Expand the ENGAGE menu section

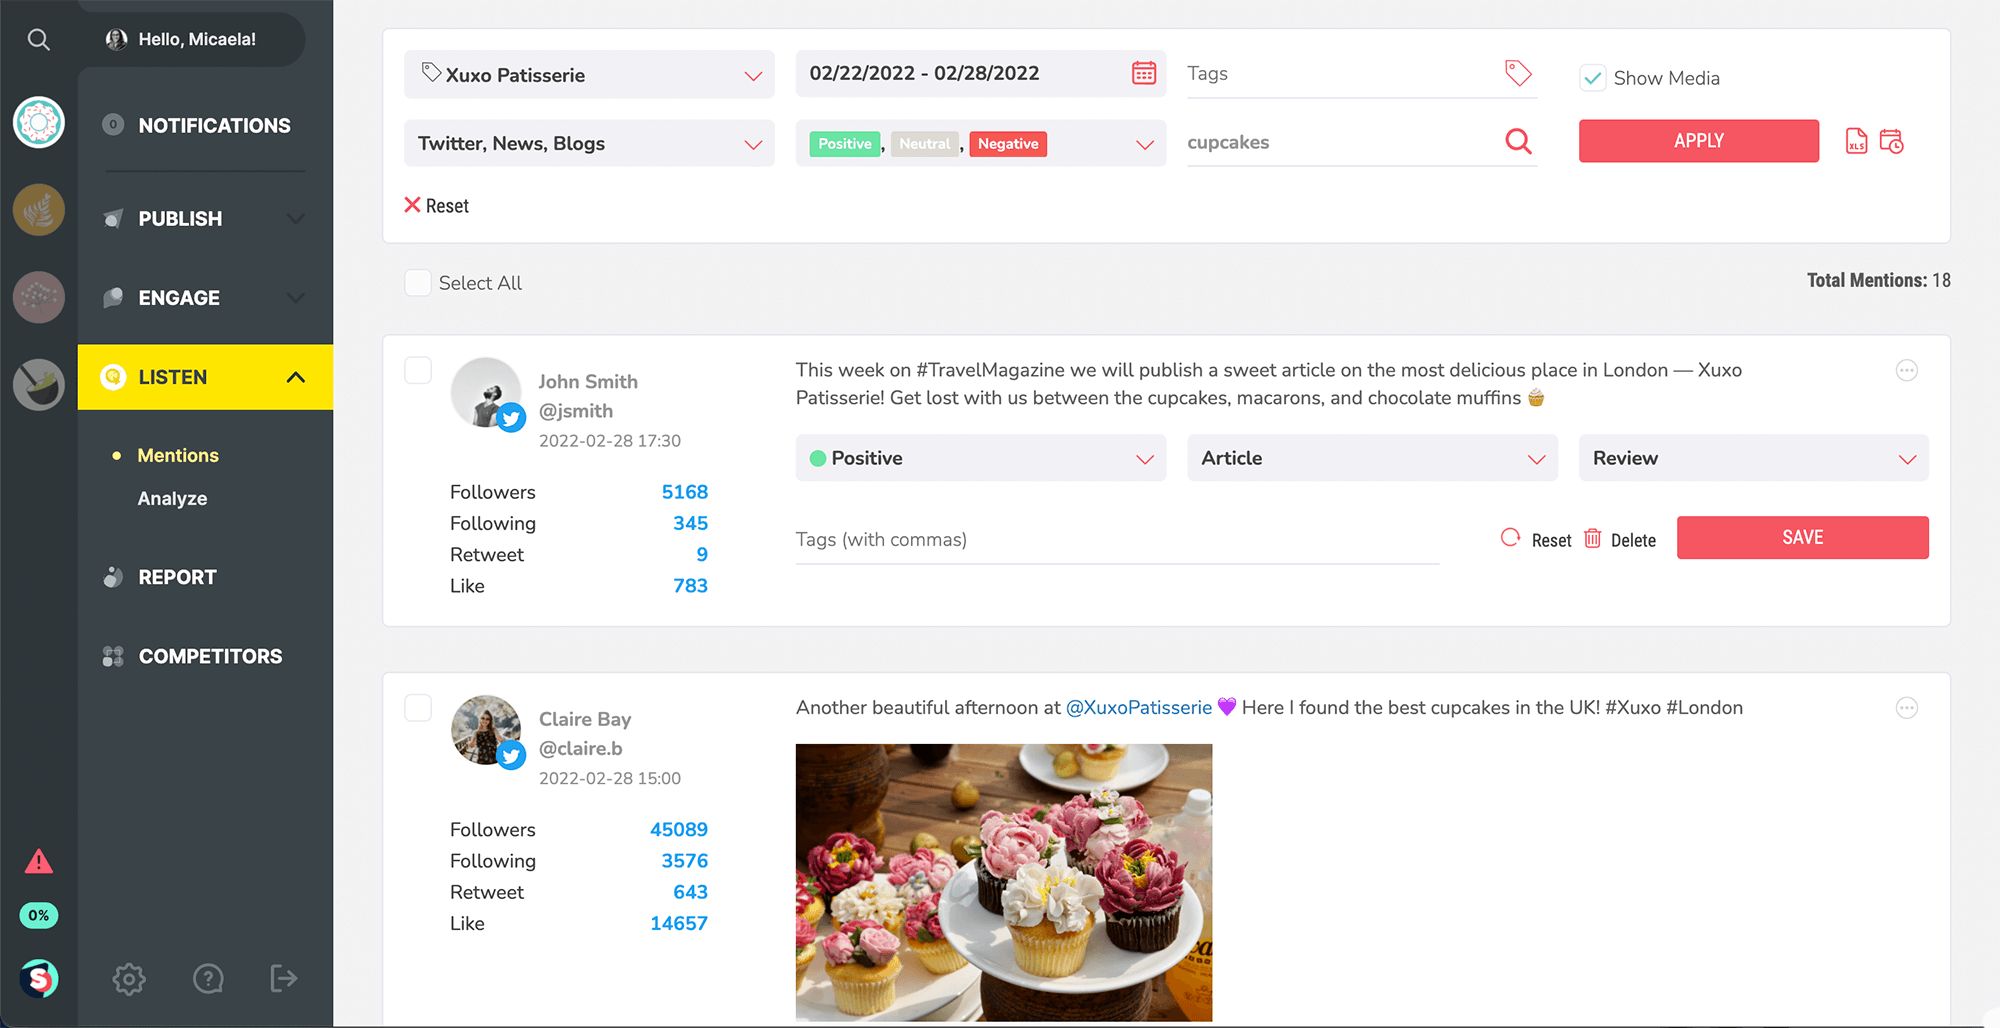tap(205, 298)
